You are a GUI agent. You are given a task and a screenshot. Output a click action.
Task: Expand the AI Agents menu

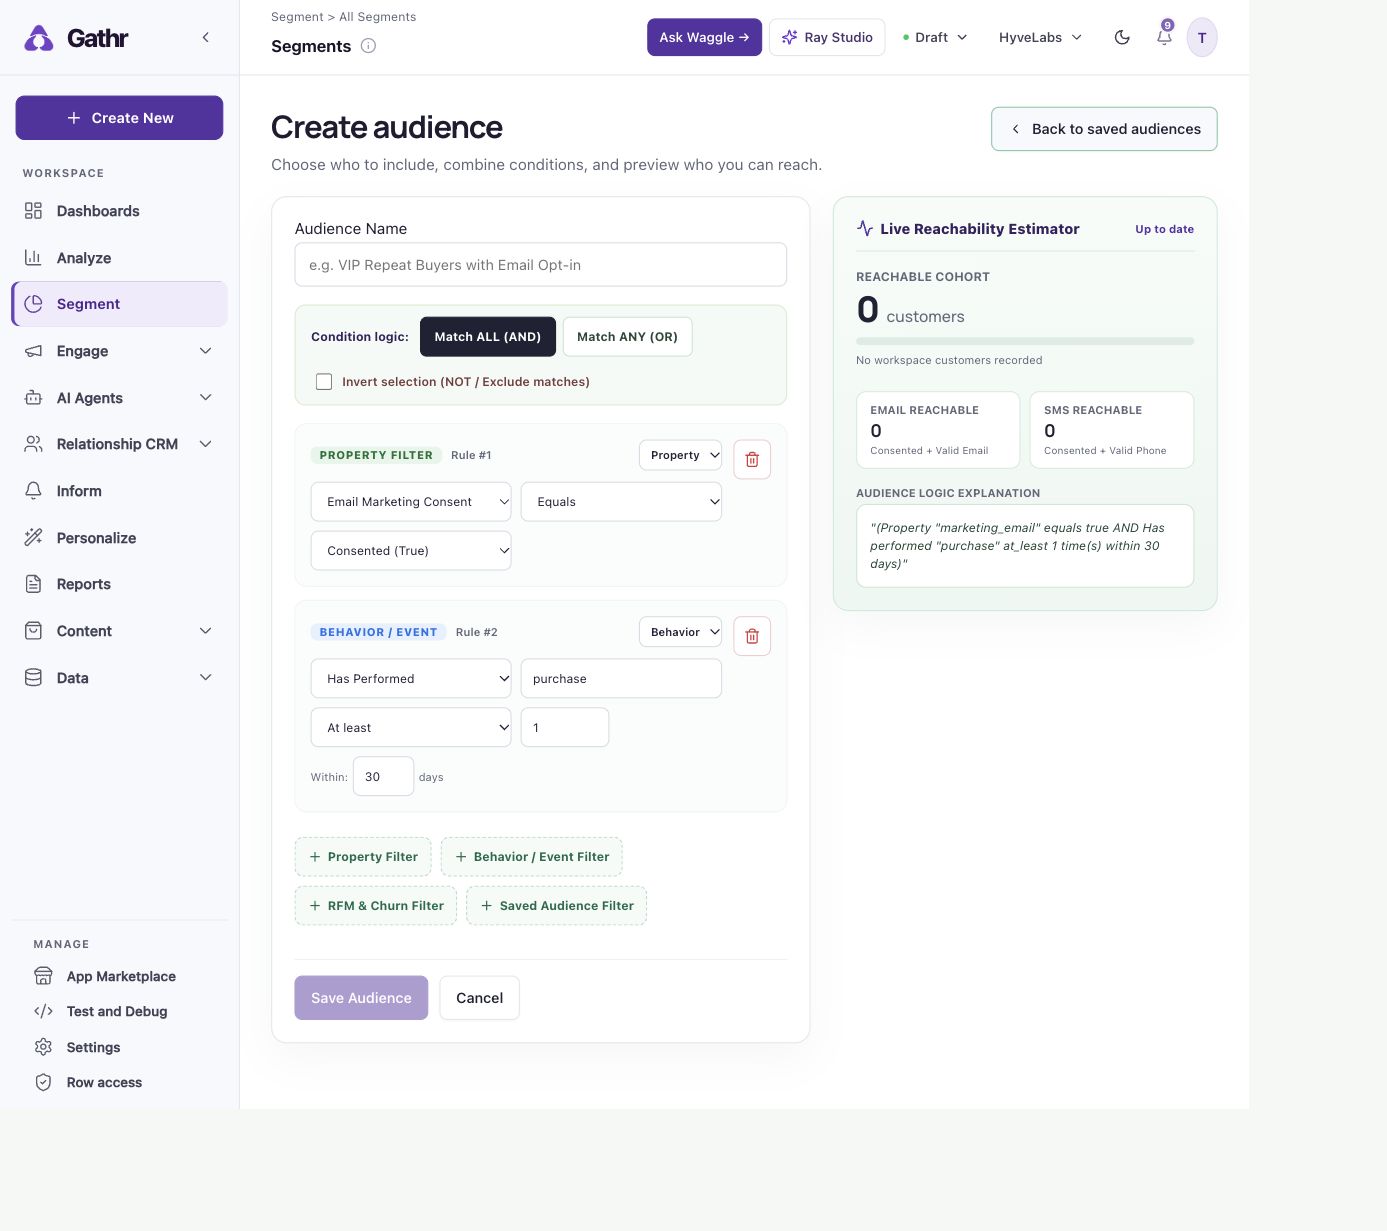tap(120, 398)
